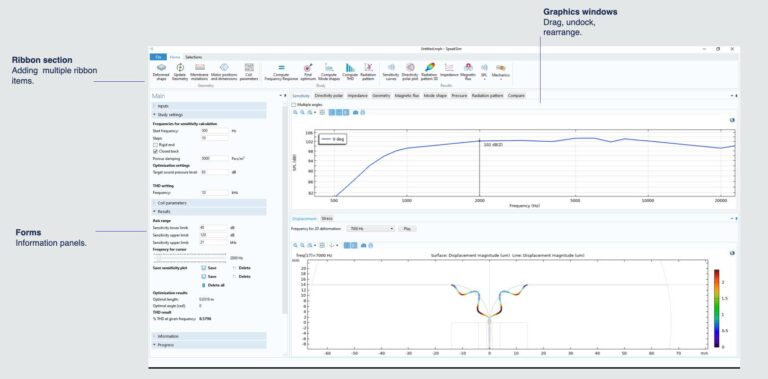Open Motor positions and dimensions
The width and height of the screenshot is (768, 379).
pos(224,71)
